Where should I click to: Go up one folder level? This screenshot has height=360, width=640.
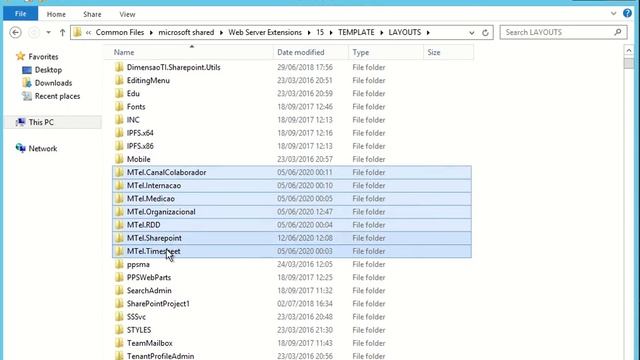click(x=62, y=32)
